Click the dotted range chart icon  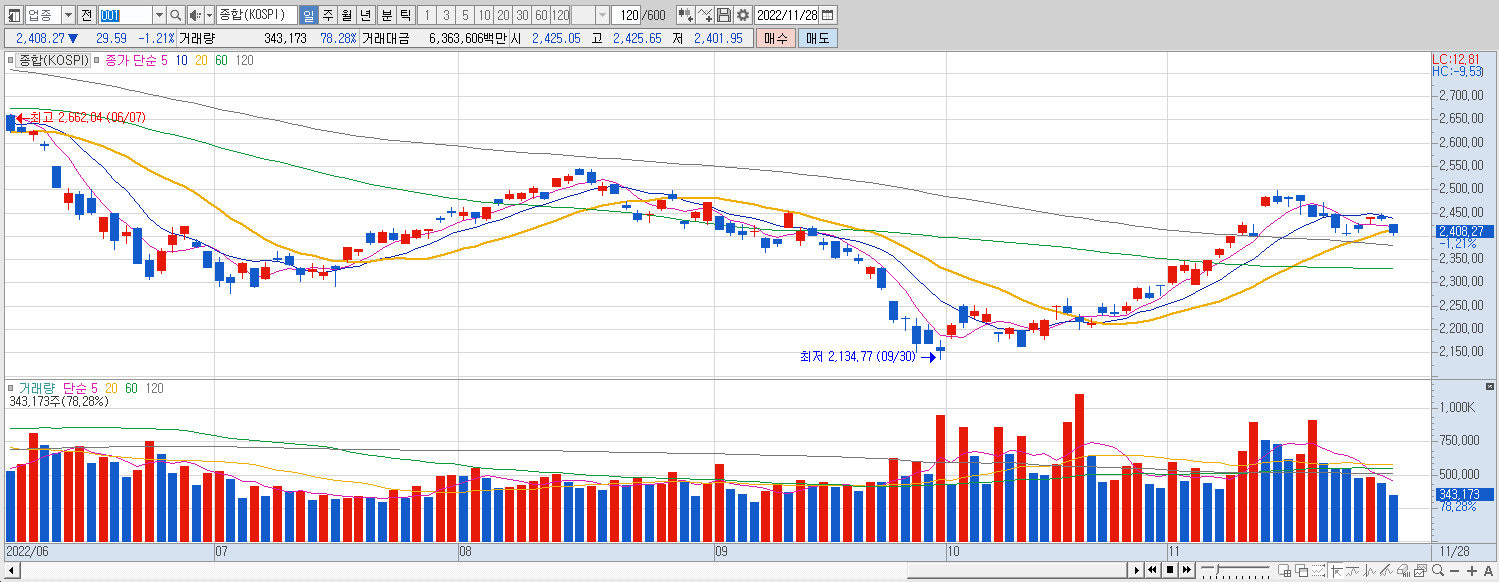(x=1319, y=571)
